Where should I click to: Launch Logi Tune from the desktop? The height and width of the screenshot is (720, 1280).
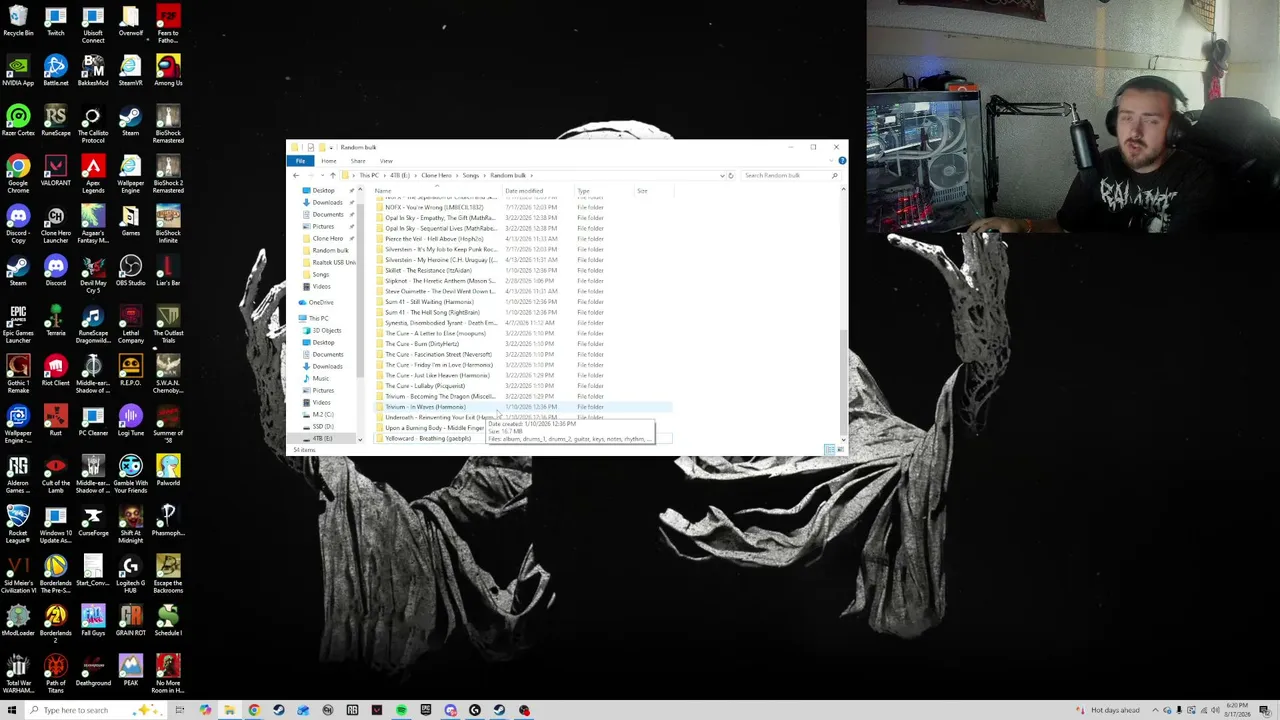[x=130, y=421]
